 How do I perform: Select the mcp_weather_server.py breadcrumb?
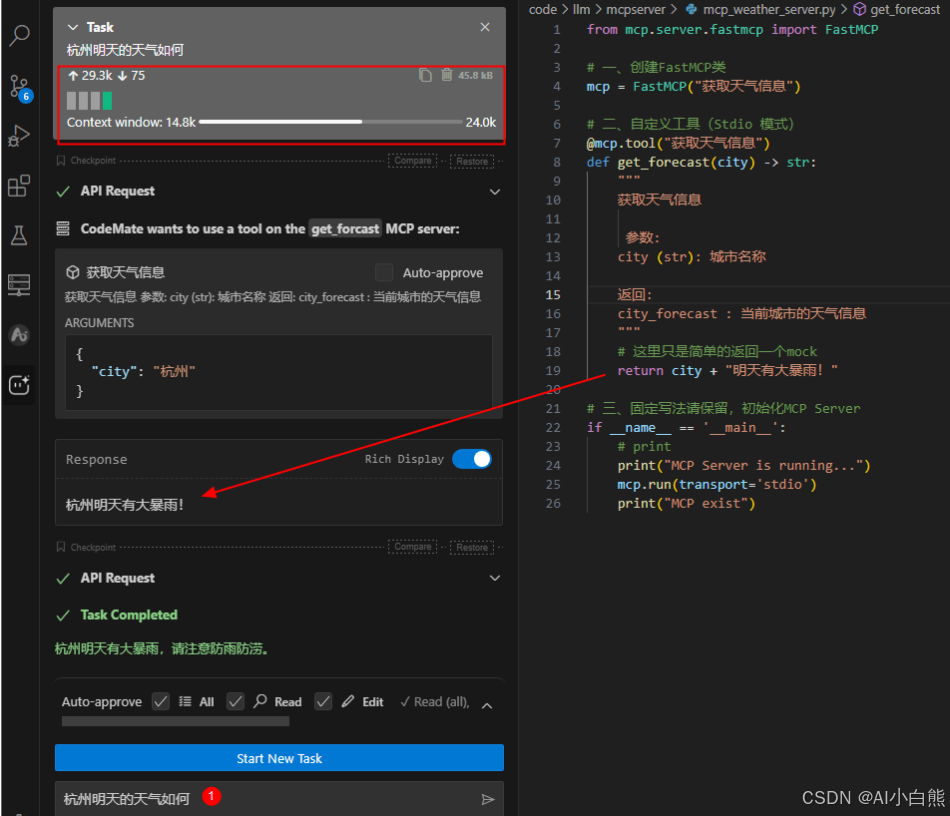point(769,9)
